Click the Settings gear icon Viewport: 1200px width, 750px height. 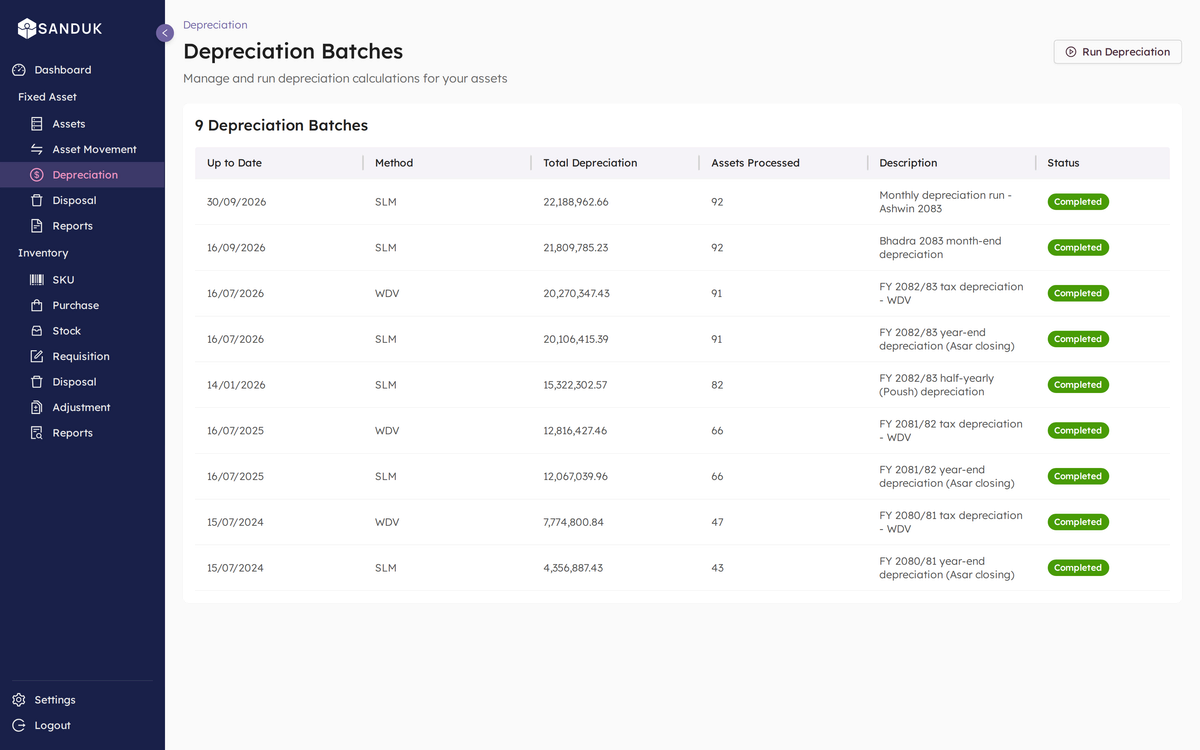(x=19, y=700)
